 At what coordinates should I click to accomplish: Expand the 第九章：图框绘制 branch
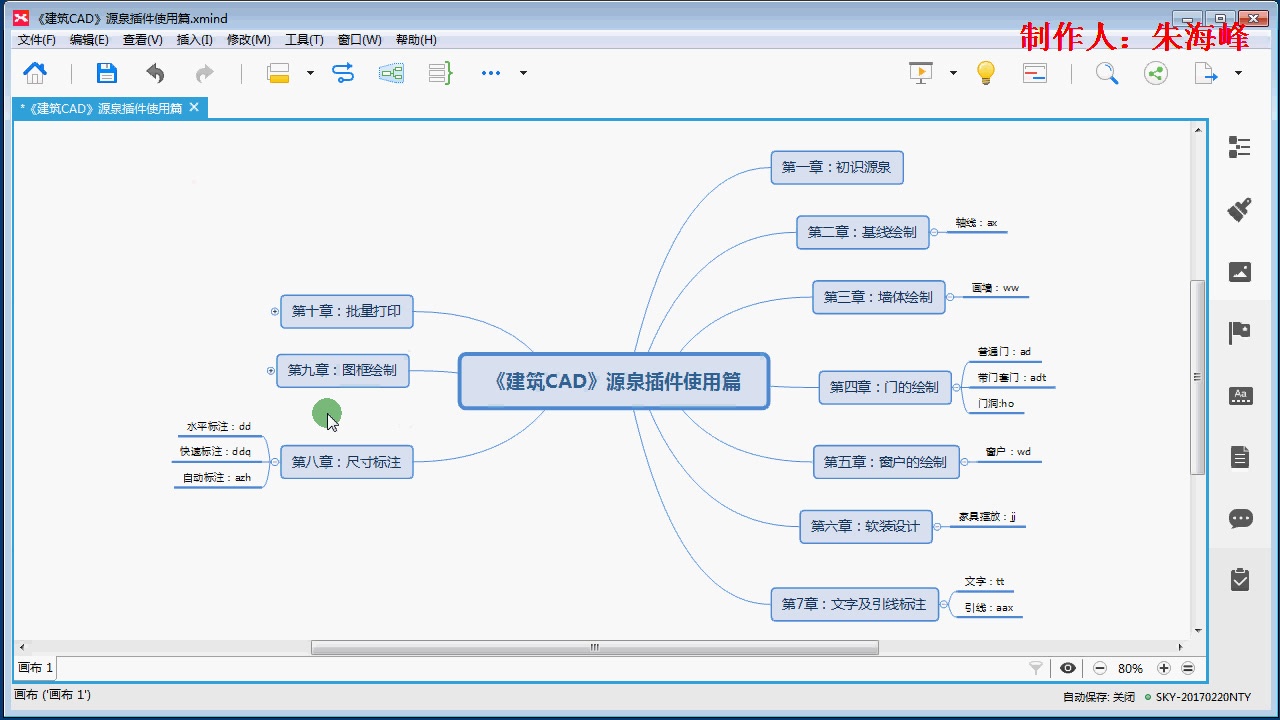(271, 370)
